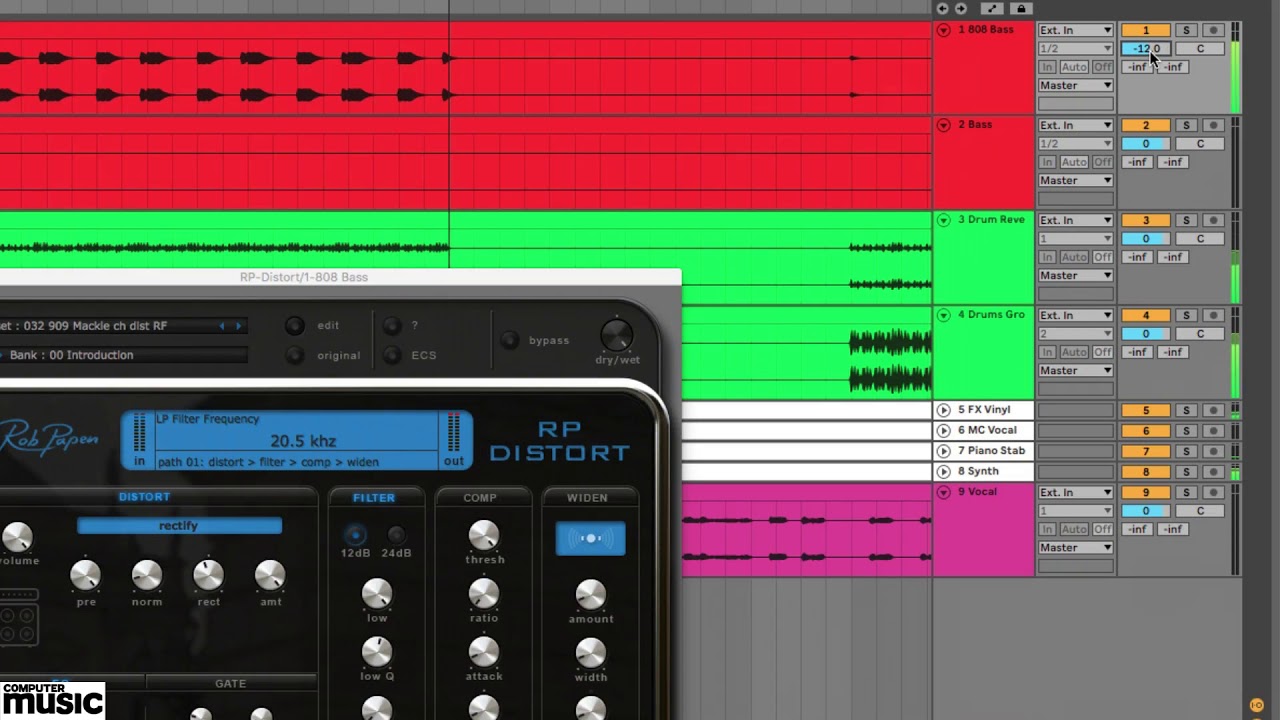Viewport: 1280px width, 720px height.
Task: Set monitor to Off on 3 Drum Reve track
Action: [x=1102, y=257]
